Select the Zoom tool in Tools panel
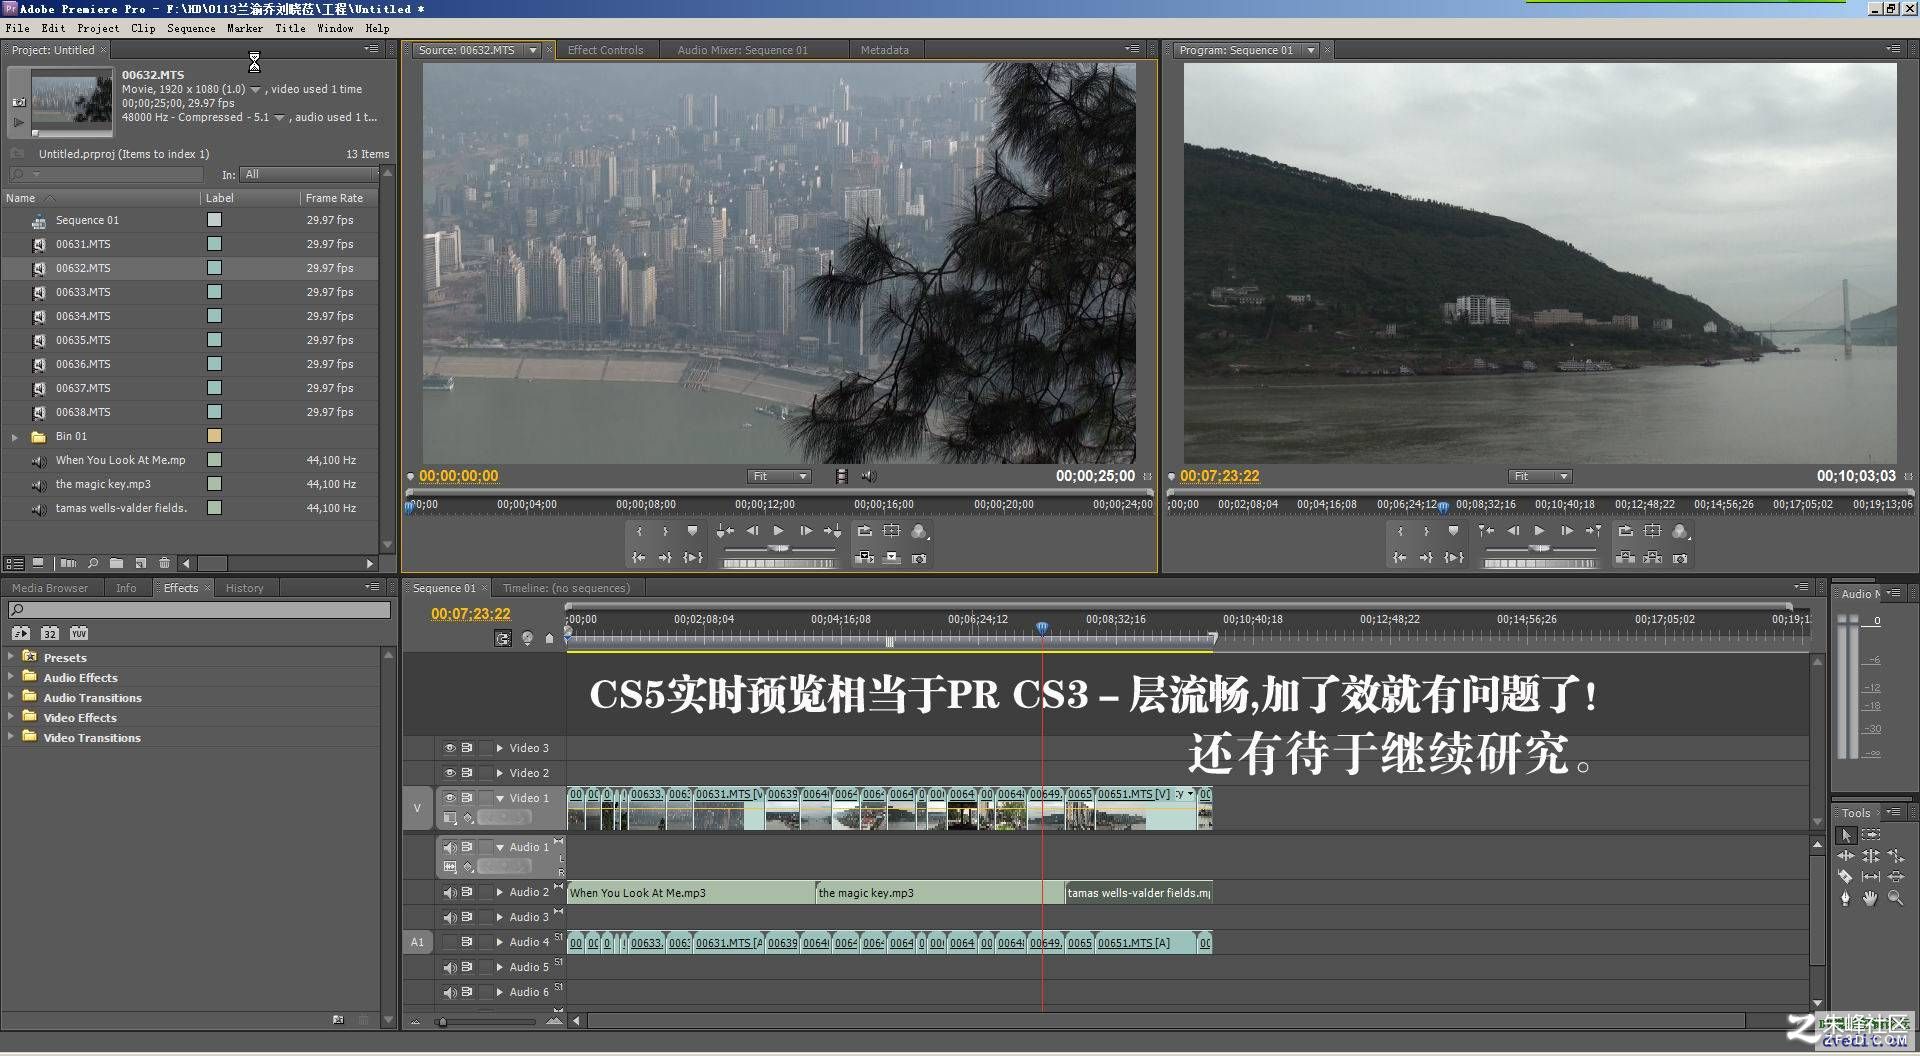Image resolution: width=1920 pixels, height=1056 pixels. coord(1895,898)
